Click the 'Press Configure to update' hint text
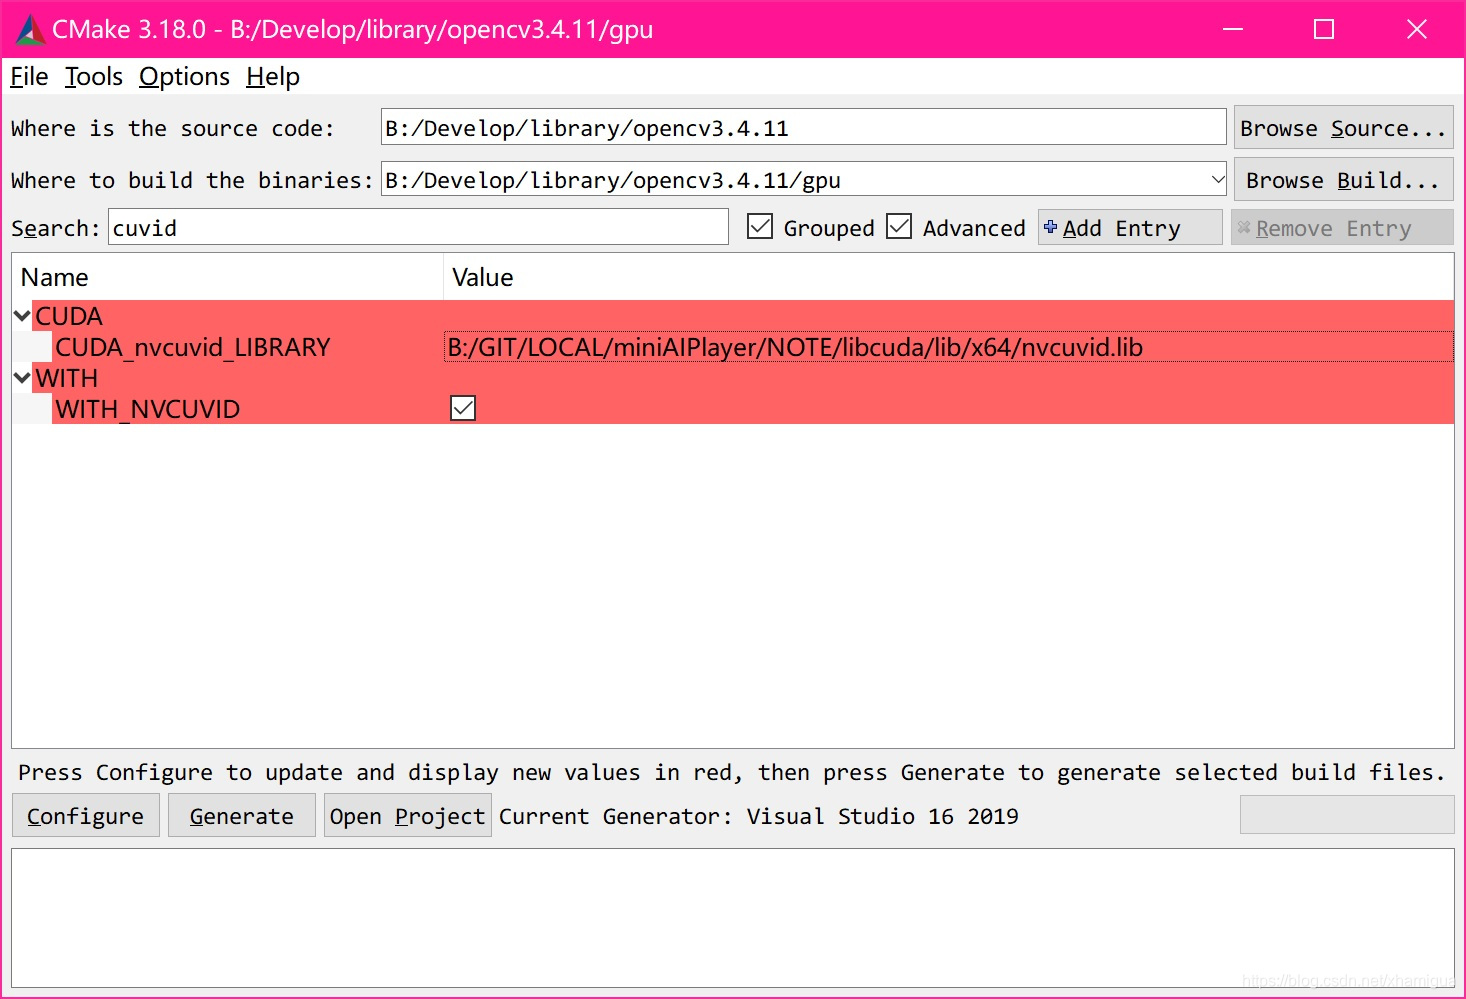The height and width of the screenshot is (999, 1466). coord(732,772)
